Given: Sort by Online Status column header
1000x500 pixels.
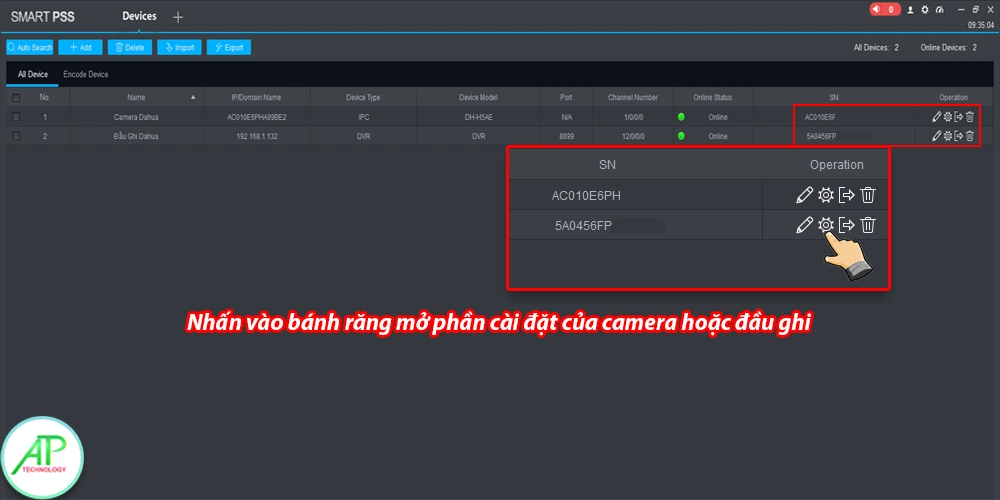Looking at the screenshot, I should [x=713, y=98].
